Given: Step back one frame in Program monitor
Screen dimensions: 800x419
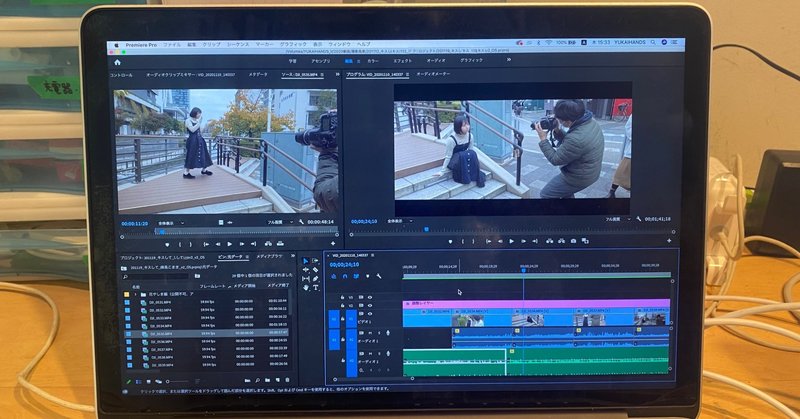Looking at the screenshot, I should coord(500,241).
